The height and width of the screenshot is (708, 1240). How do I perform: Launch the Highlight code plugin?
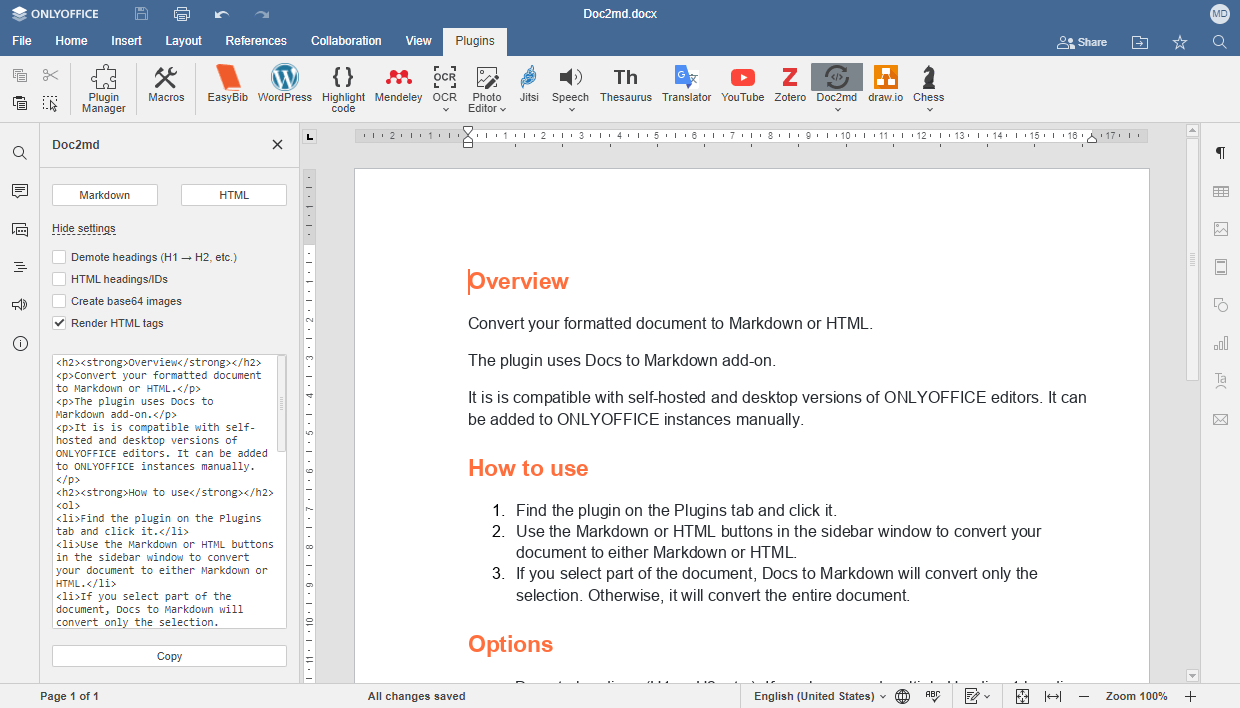pyautogui.click(x=343, y=89)
